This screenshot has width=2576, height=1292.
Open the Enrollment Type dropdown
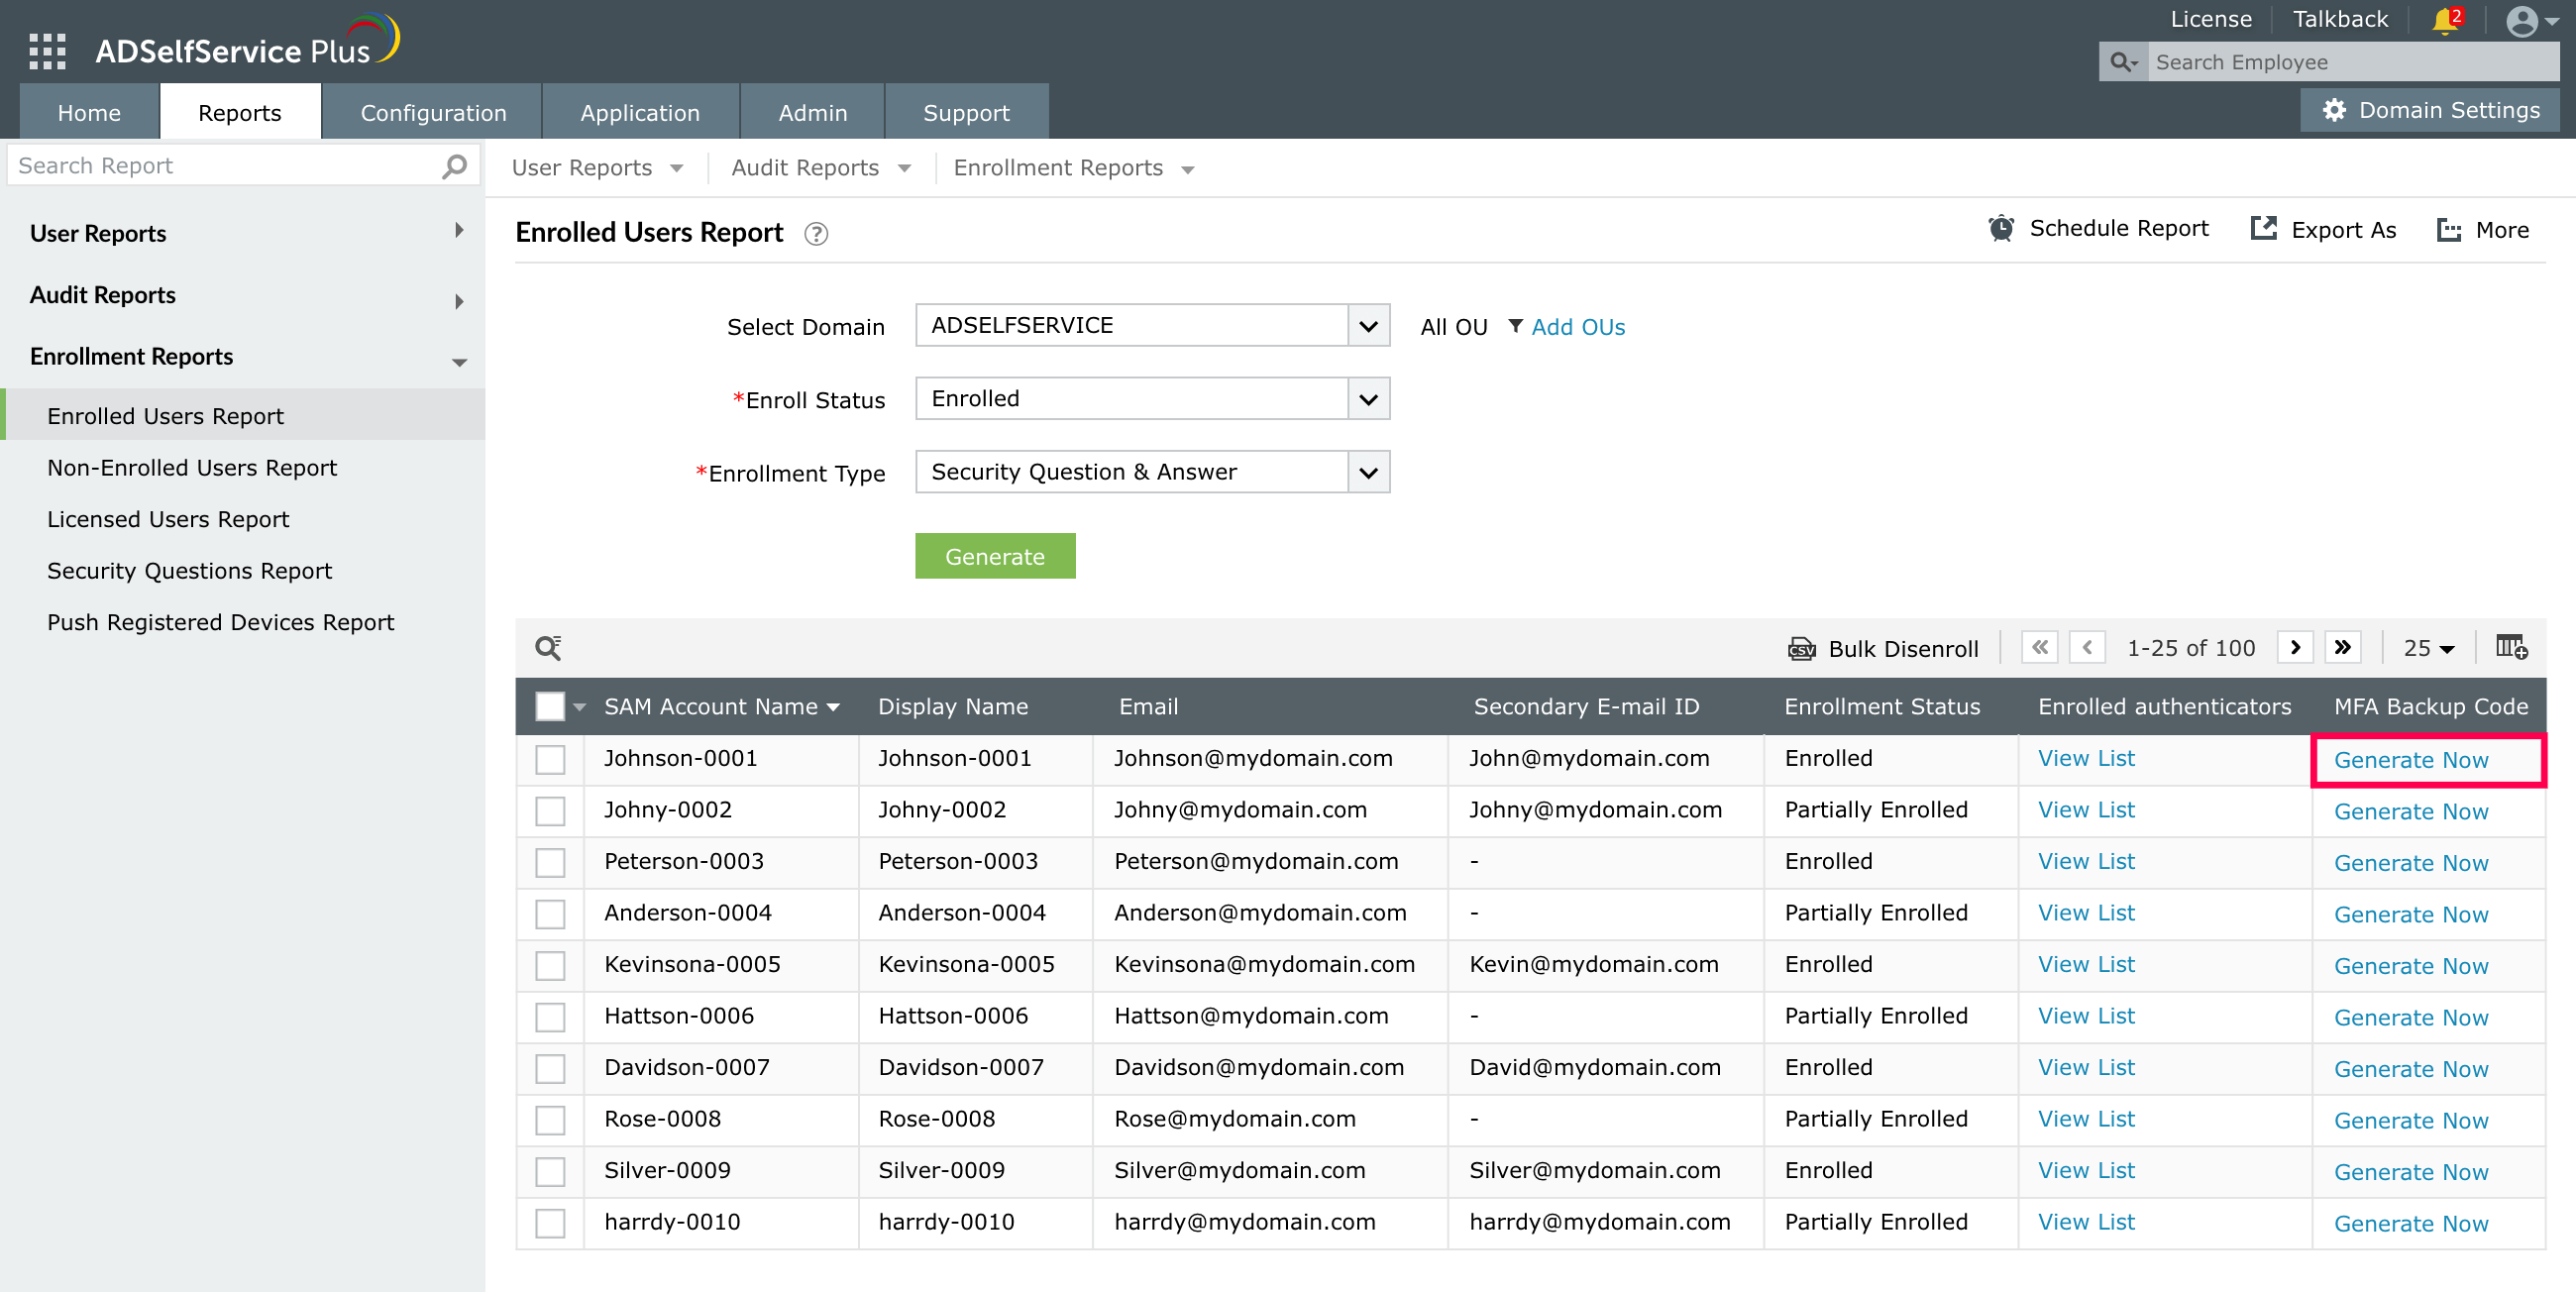click(1368, 472)
